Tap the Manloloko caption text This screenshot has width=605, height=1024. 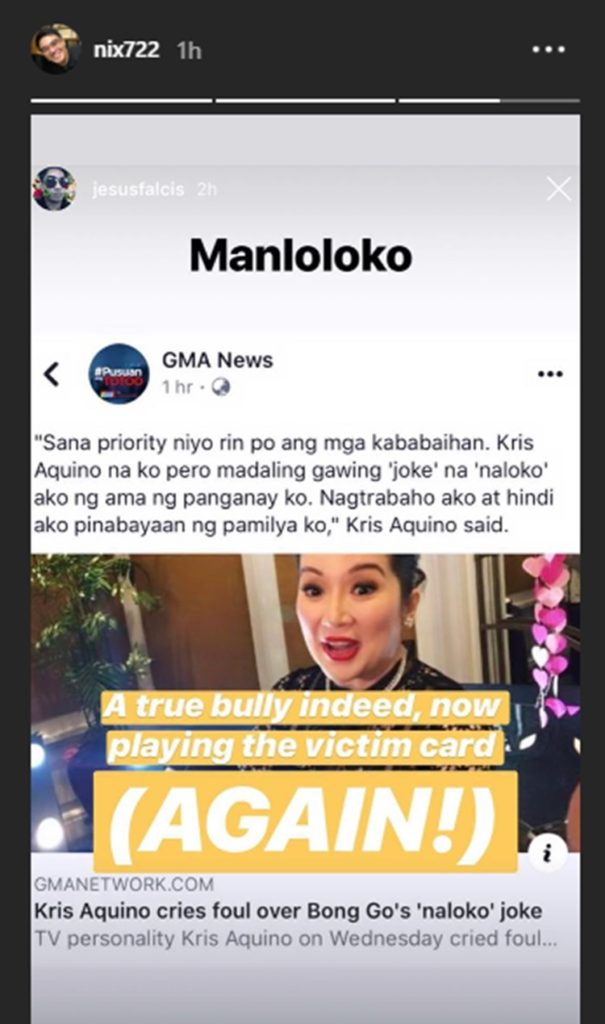[301, 255]
